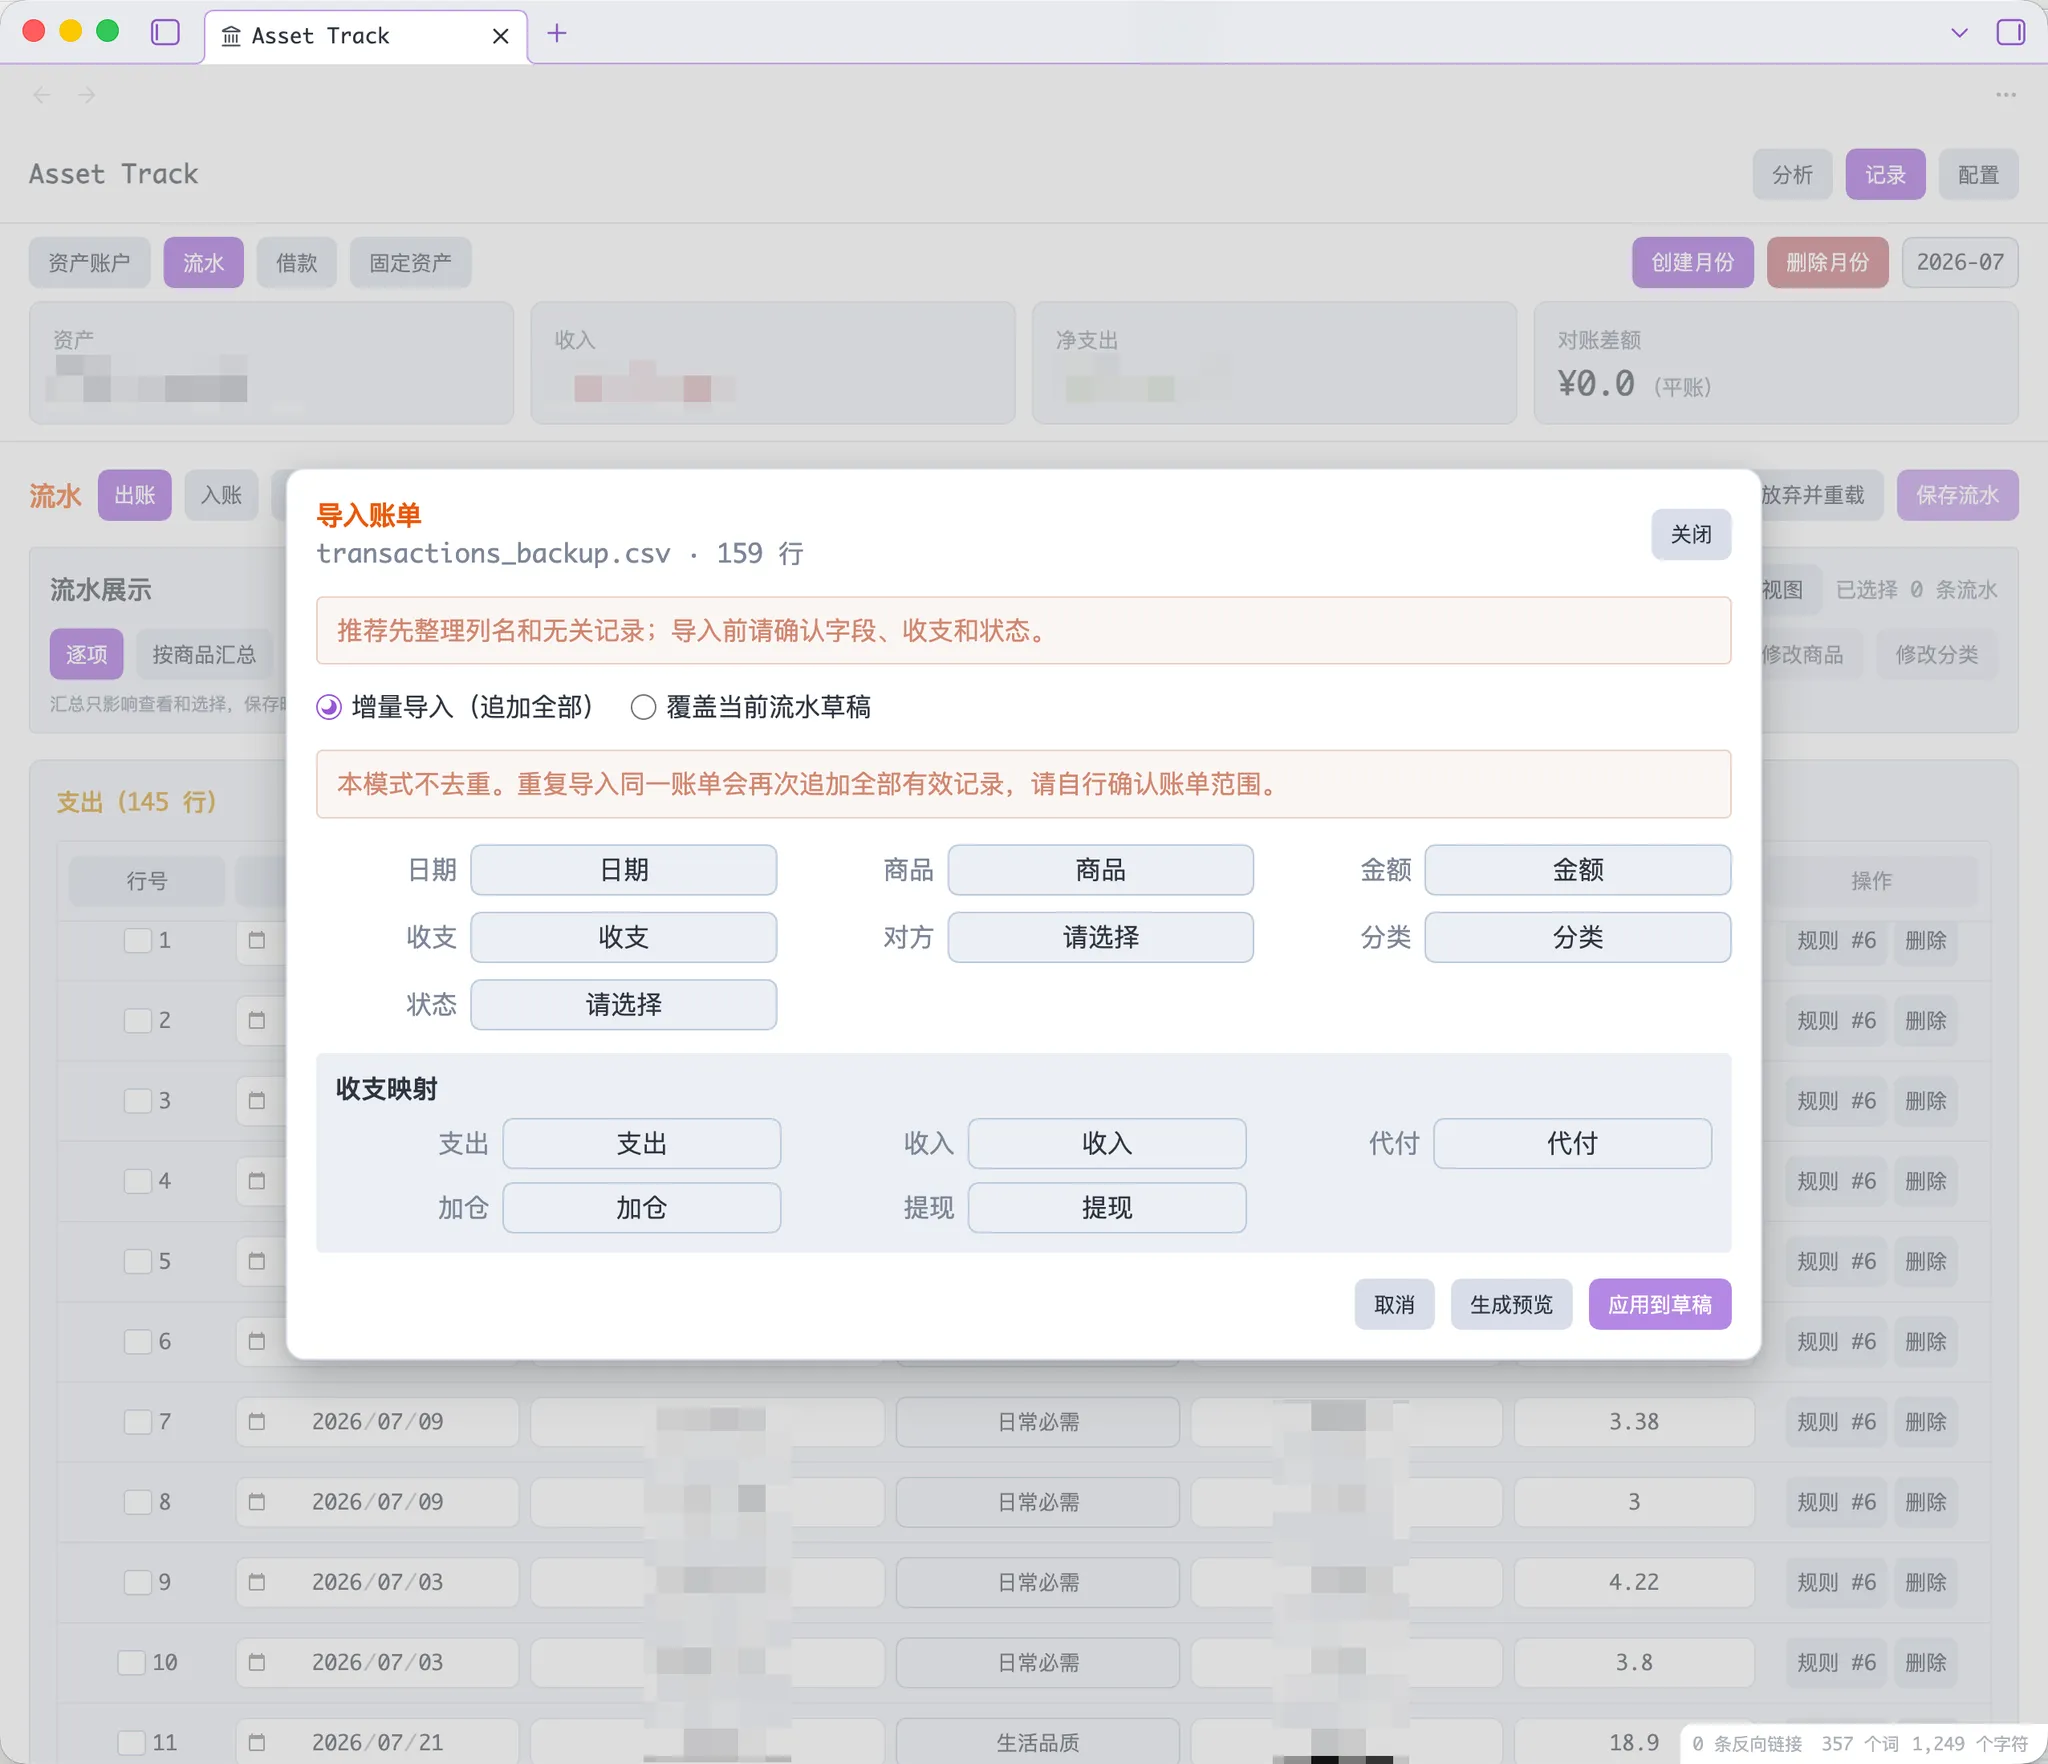Open the 借款 sub-tab
The image size is (2048, 1764).
(296, 263)
